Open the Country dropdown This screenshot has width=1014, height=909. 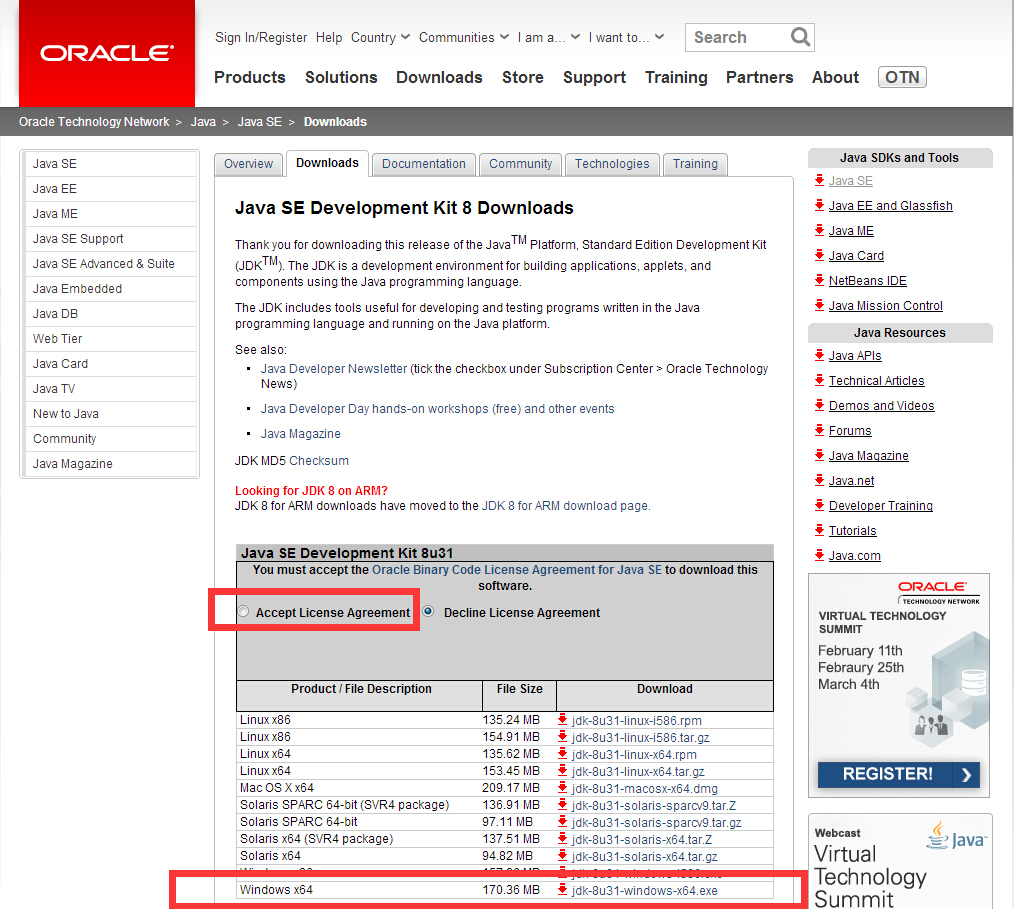point(380,37)
